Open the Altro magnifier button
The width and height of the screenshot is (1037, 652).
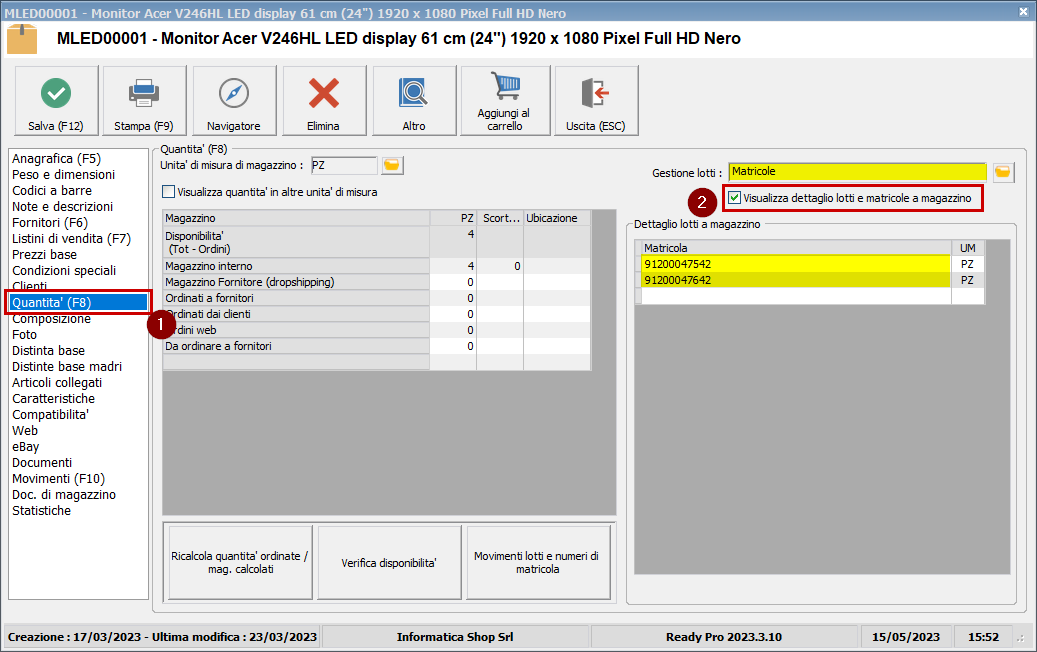tap(414, 101)
